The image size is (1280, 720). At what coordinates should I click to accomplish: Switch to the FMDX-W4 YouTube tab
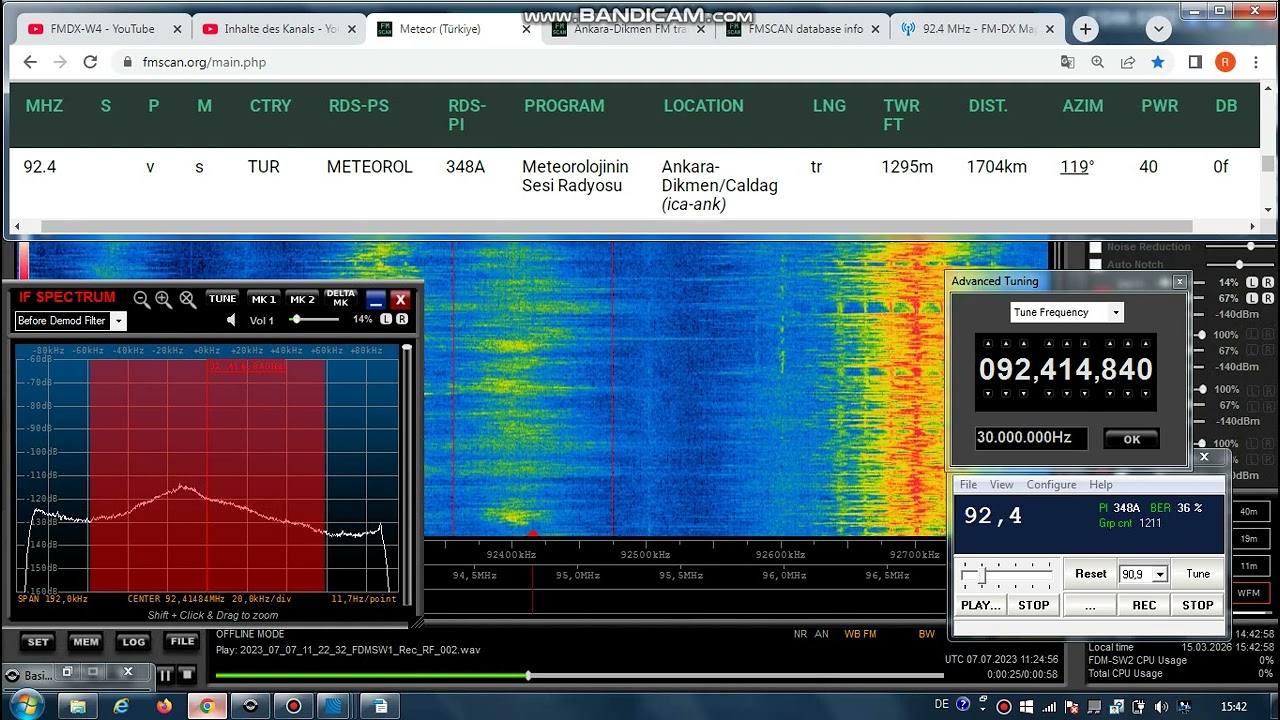pyautogui.click(x=104, y=29)
